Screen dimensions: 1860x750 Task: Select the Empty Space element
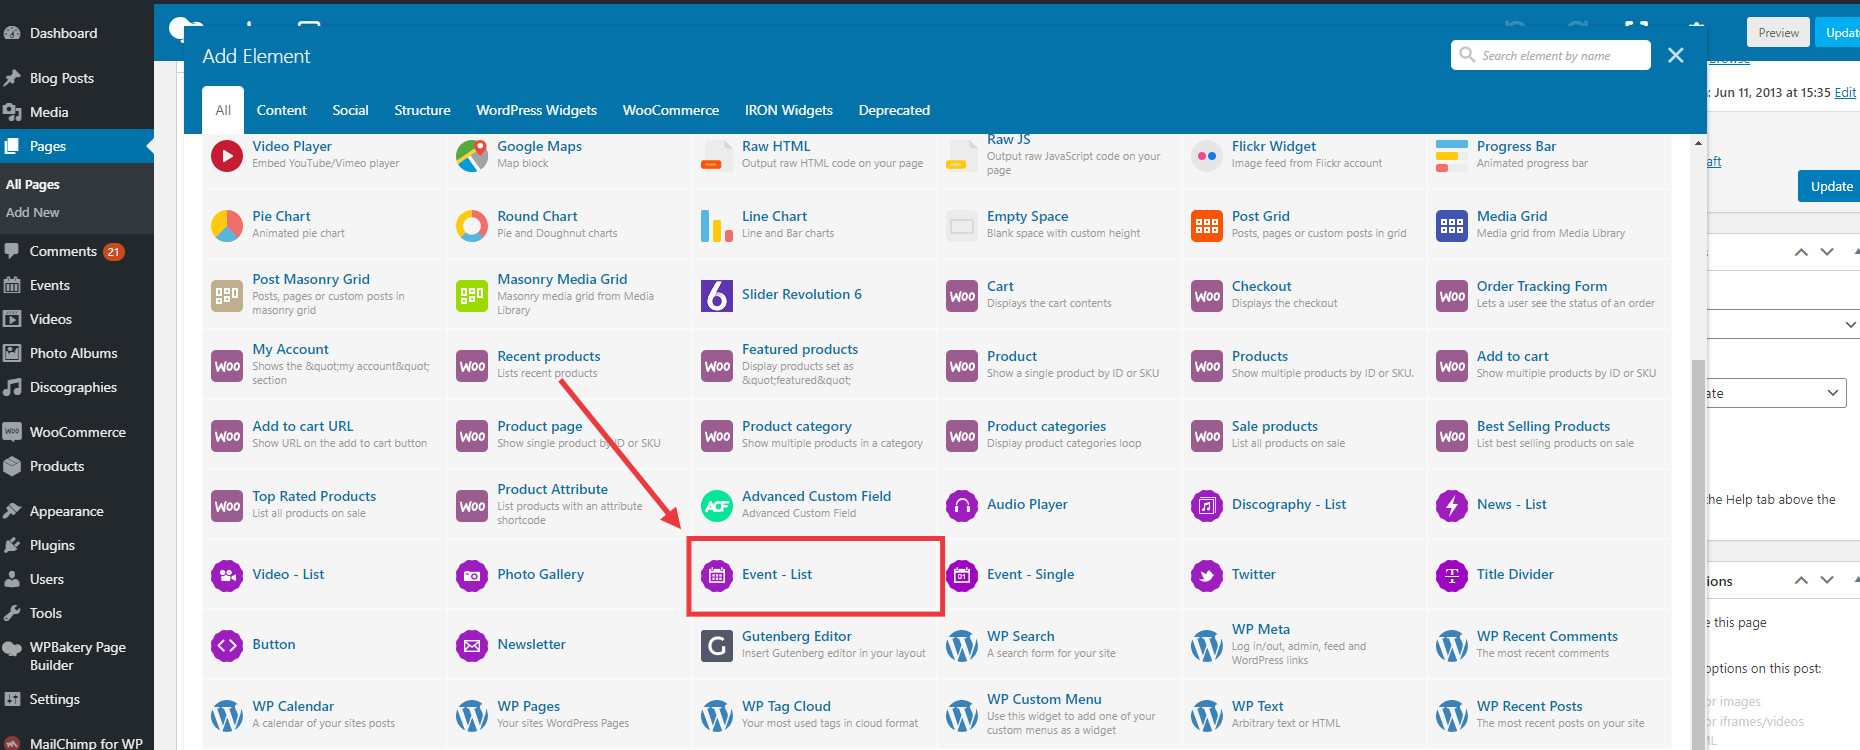[1058, 225]
